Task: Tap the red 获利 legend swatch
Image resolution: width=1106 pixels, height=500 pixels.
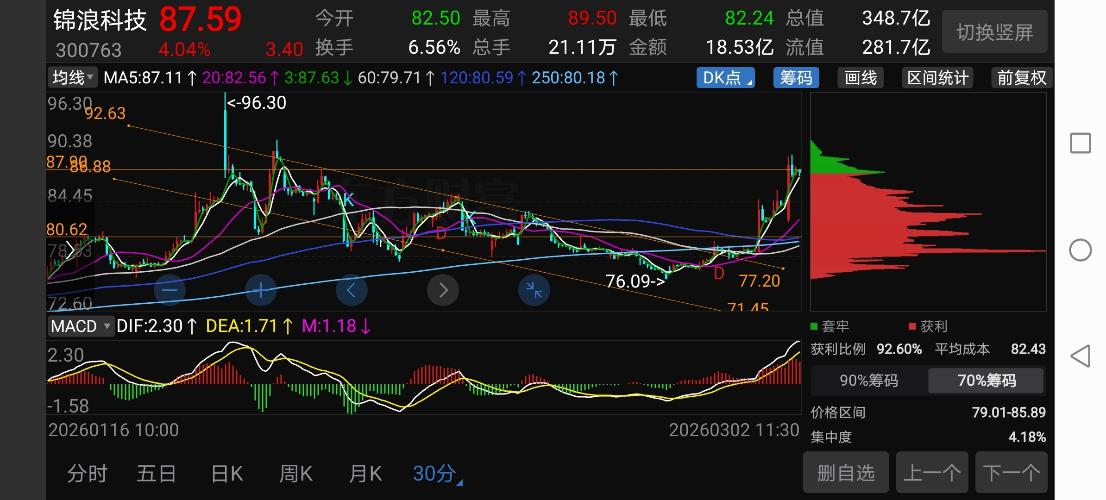Action: (x=912, y=327)
